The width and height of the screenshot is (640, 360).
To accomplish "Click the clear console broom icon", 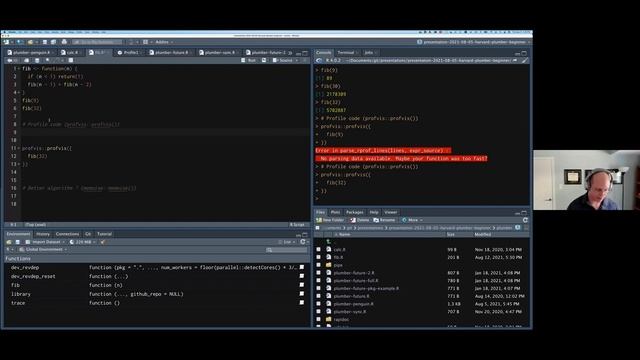I will (x=525, y=60).
